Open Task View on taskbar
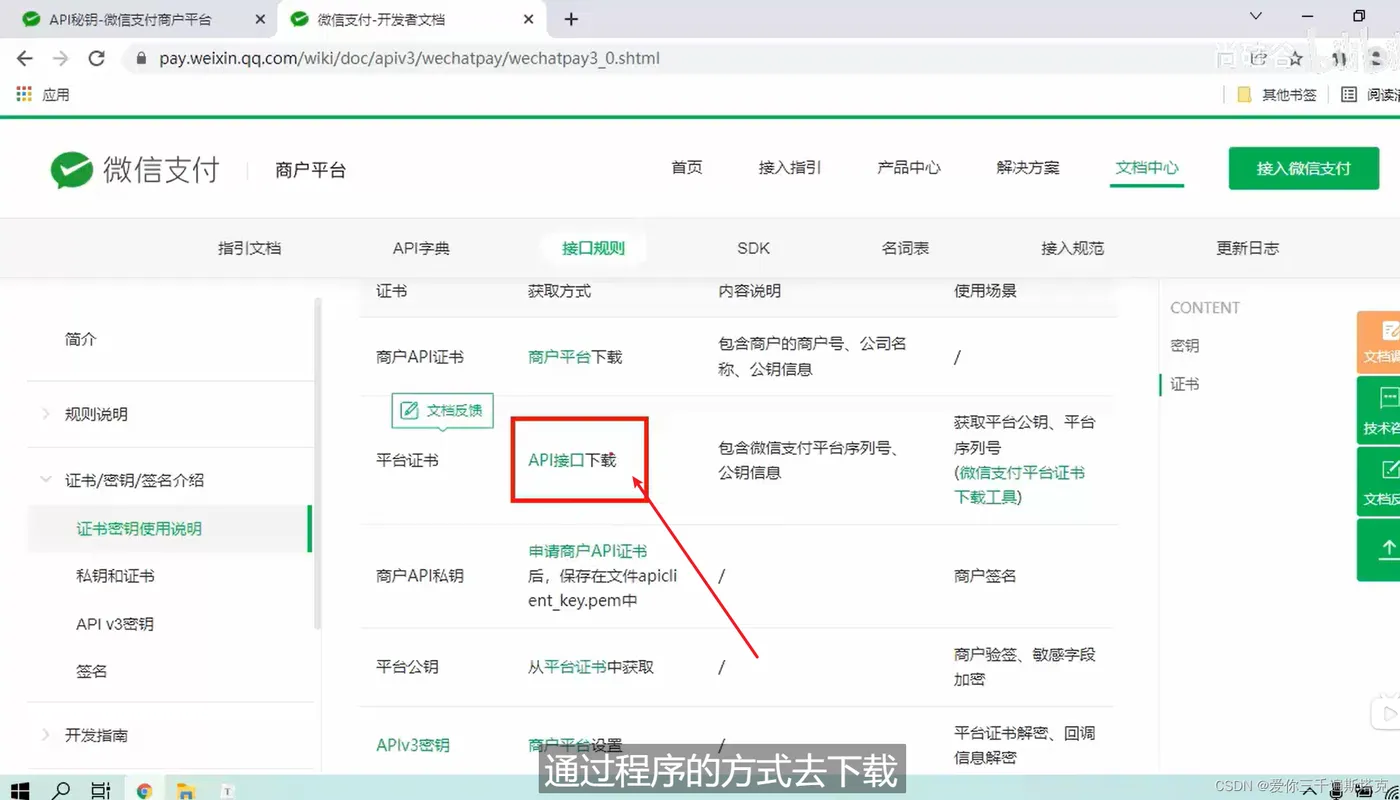This screenshot has height=800, width=1400. [100, 790]
